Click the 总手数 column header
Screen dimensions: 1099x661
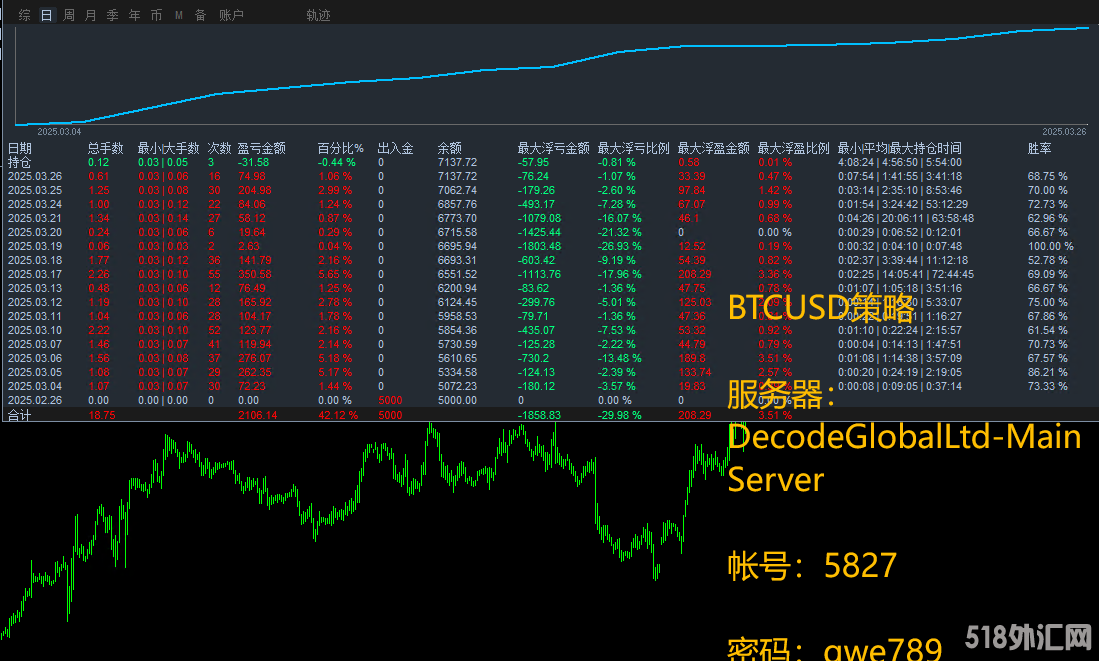pyautogui.click(x=105, y=148)
